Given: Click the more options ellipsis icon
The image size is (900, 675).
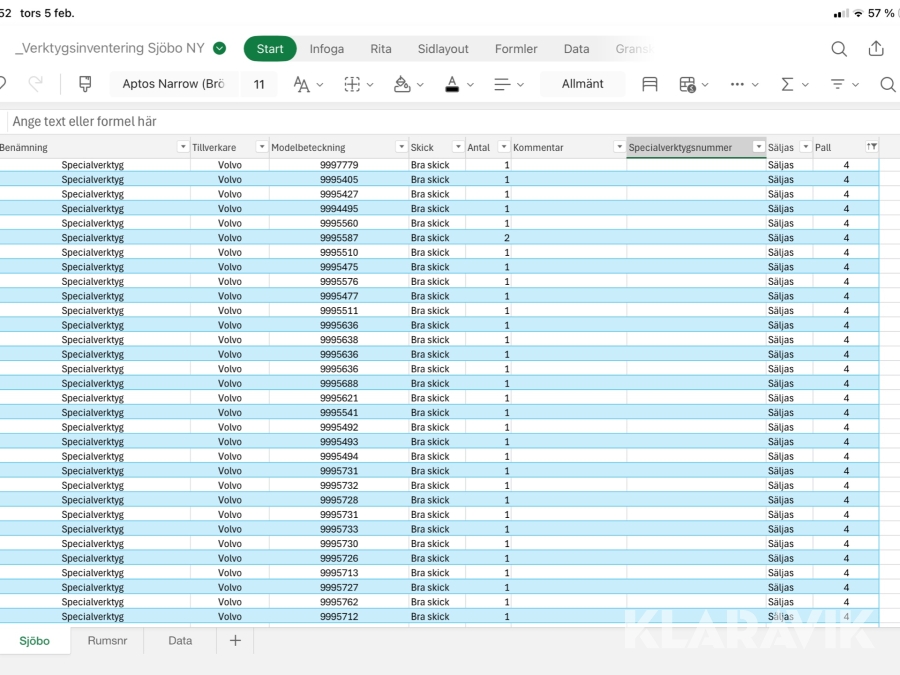Looking at the screenshot, I should point(738,84).
